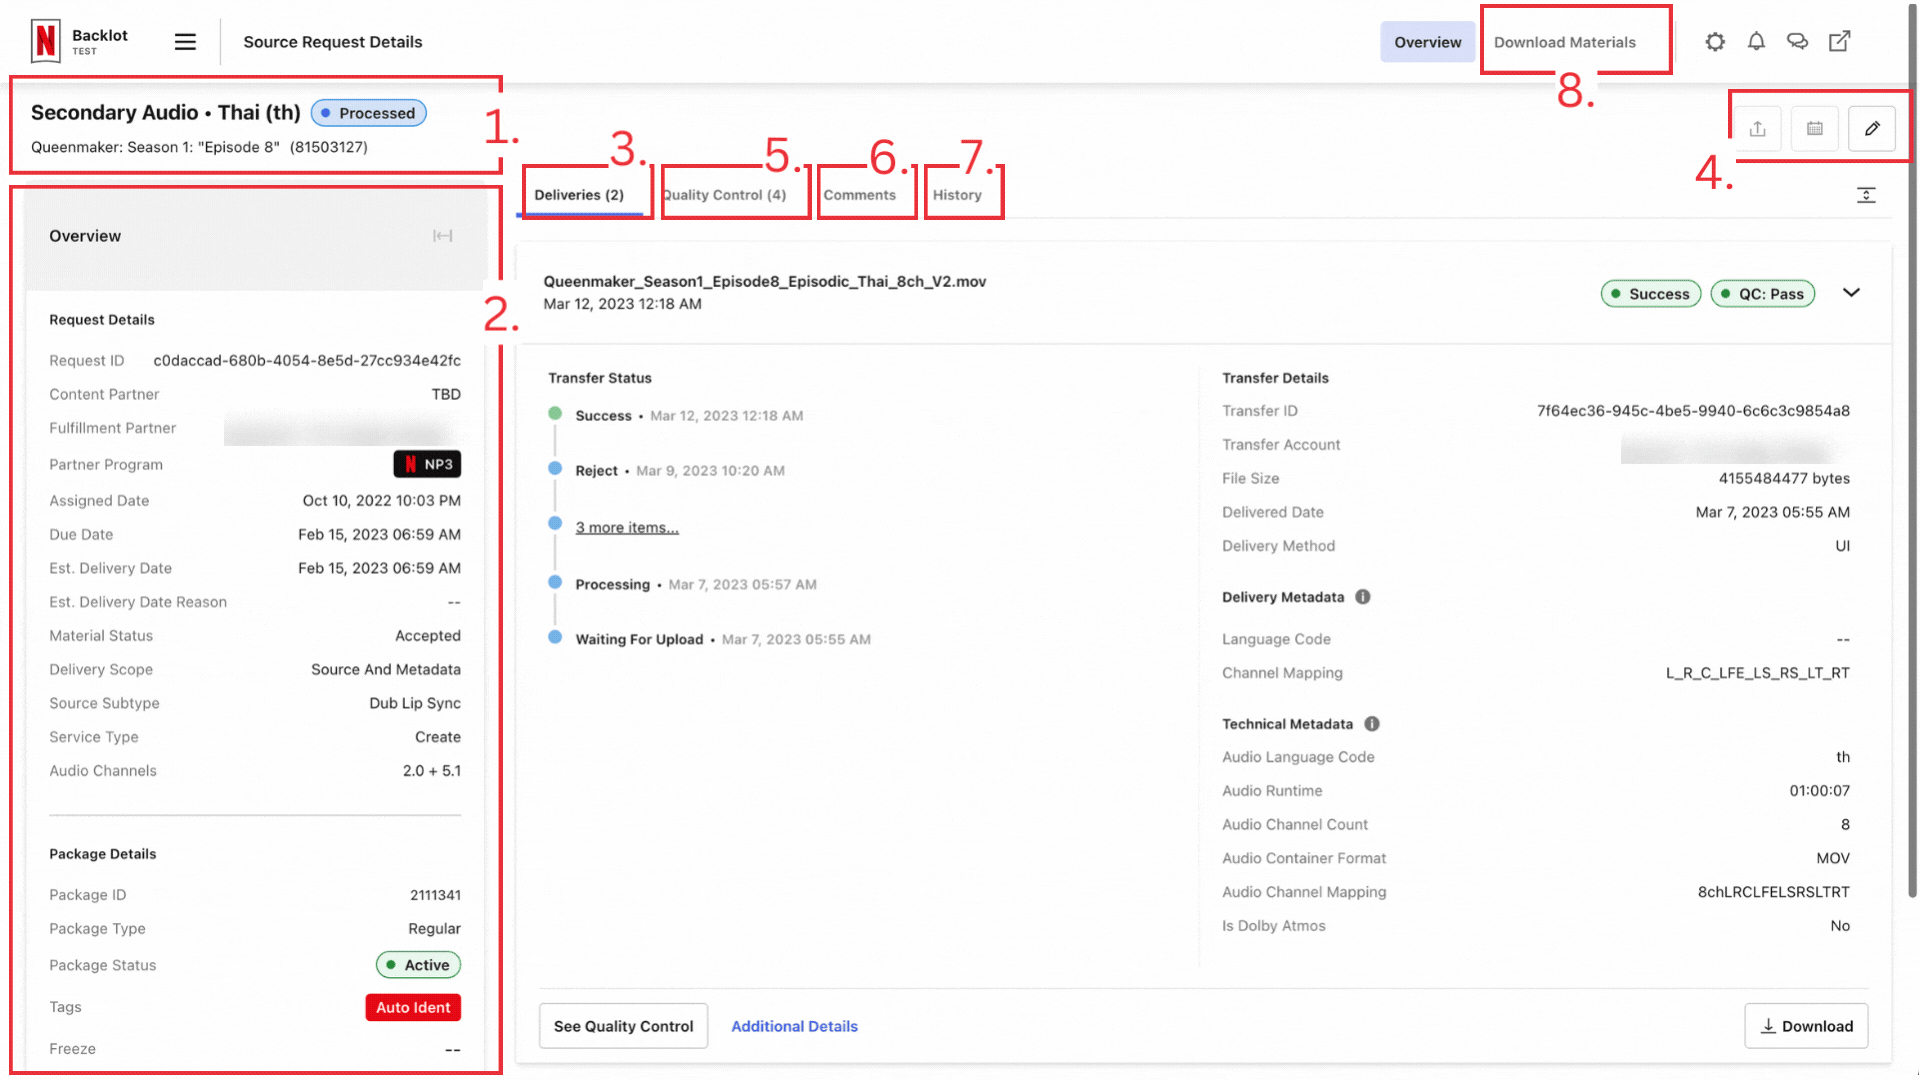Click the See Quality Control button
Image resolution: width=1920 pixels, height=1080 pixels.
click(x=623, y=1026)
